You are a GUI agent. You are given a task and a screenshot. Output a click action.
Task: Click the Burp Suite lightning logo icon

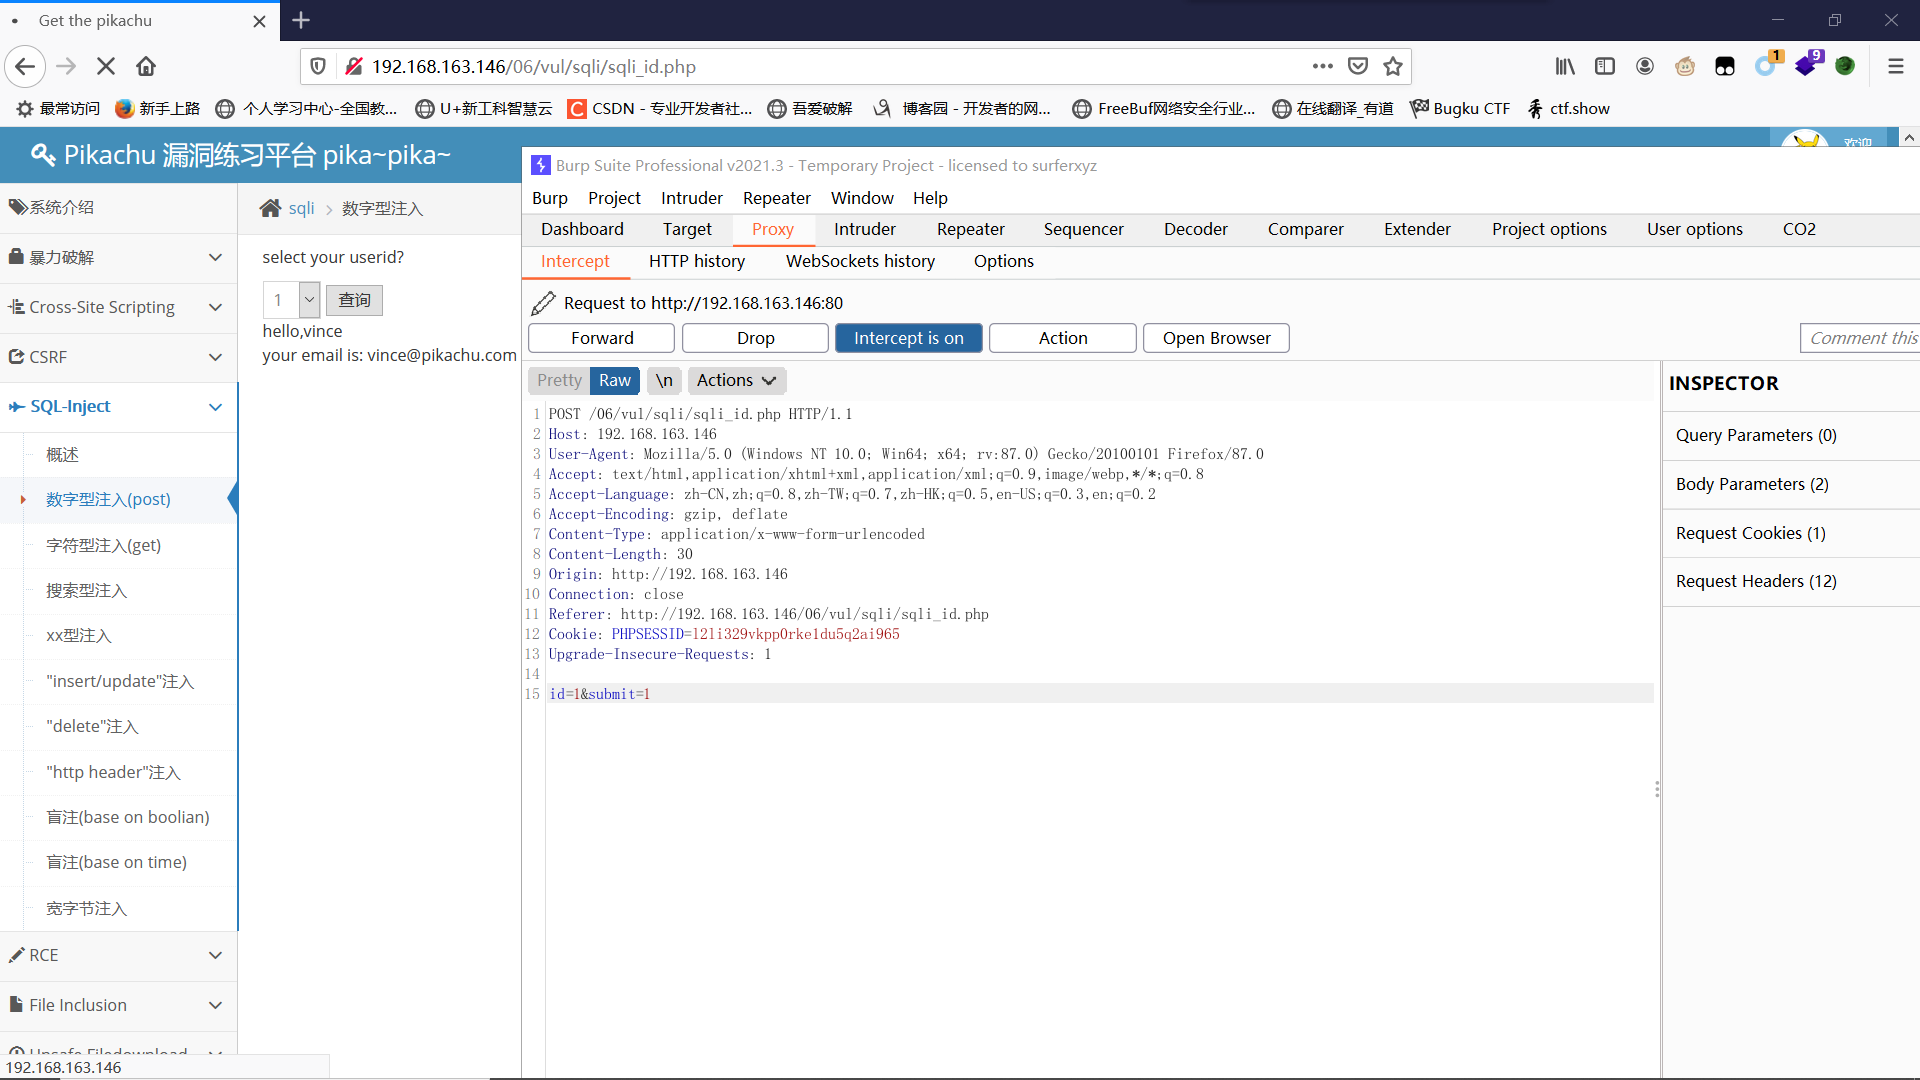[541, 165]
